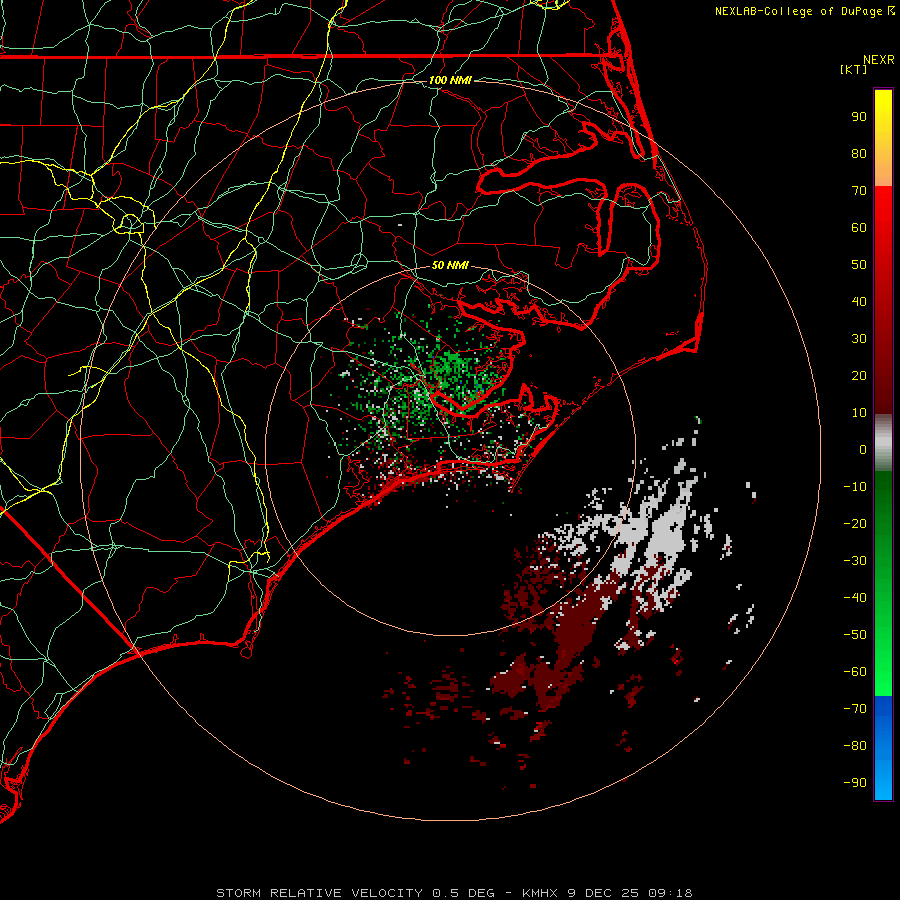The height and width of the screenshot is (900, 900).
Task: Click the [KT] units label
Action: [x=854, y=69]
